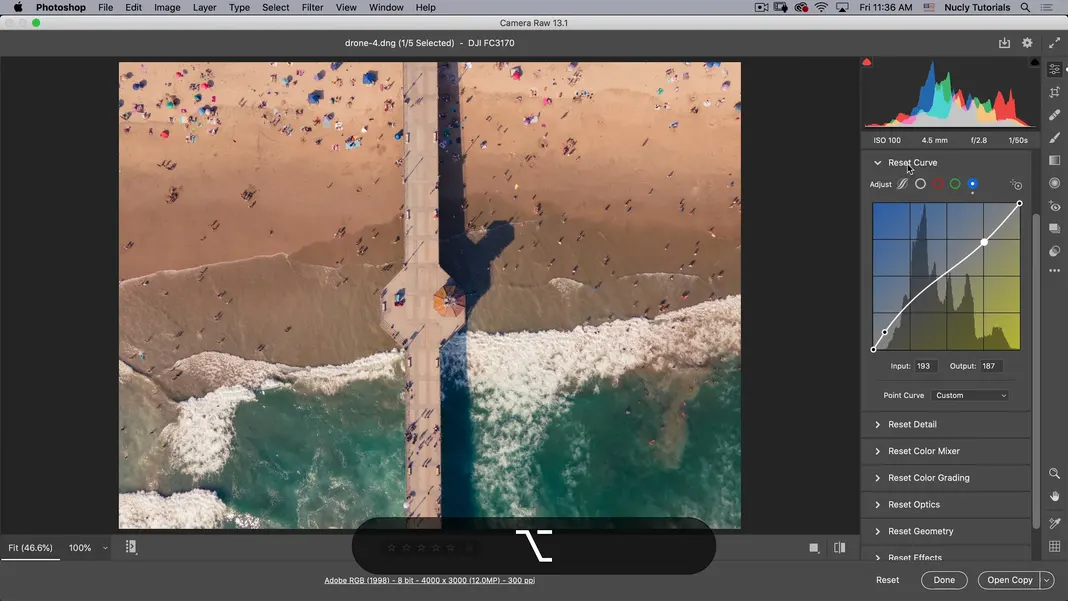Select the Crop and Rotate tool
Screen dimensions: 1068x601
click(x=1054, y=92)
